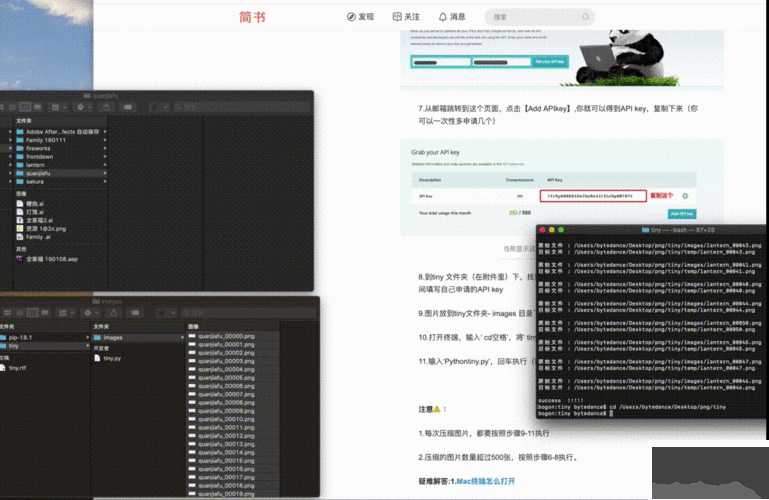769x500 pixels.
Task: Select the tiny.py script file
Action: pos(112,358)
